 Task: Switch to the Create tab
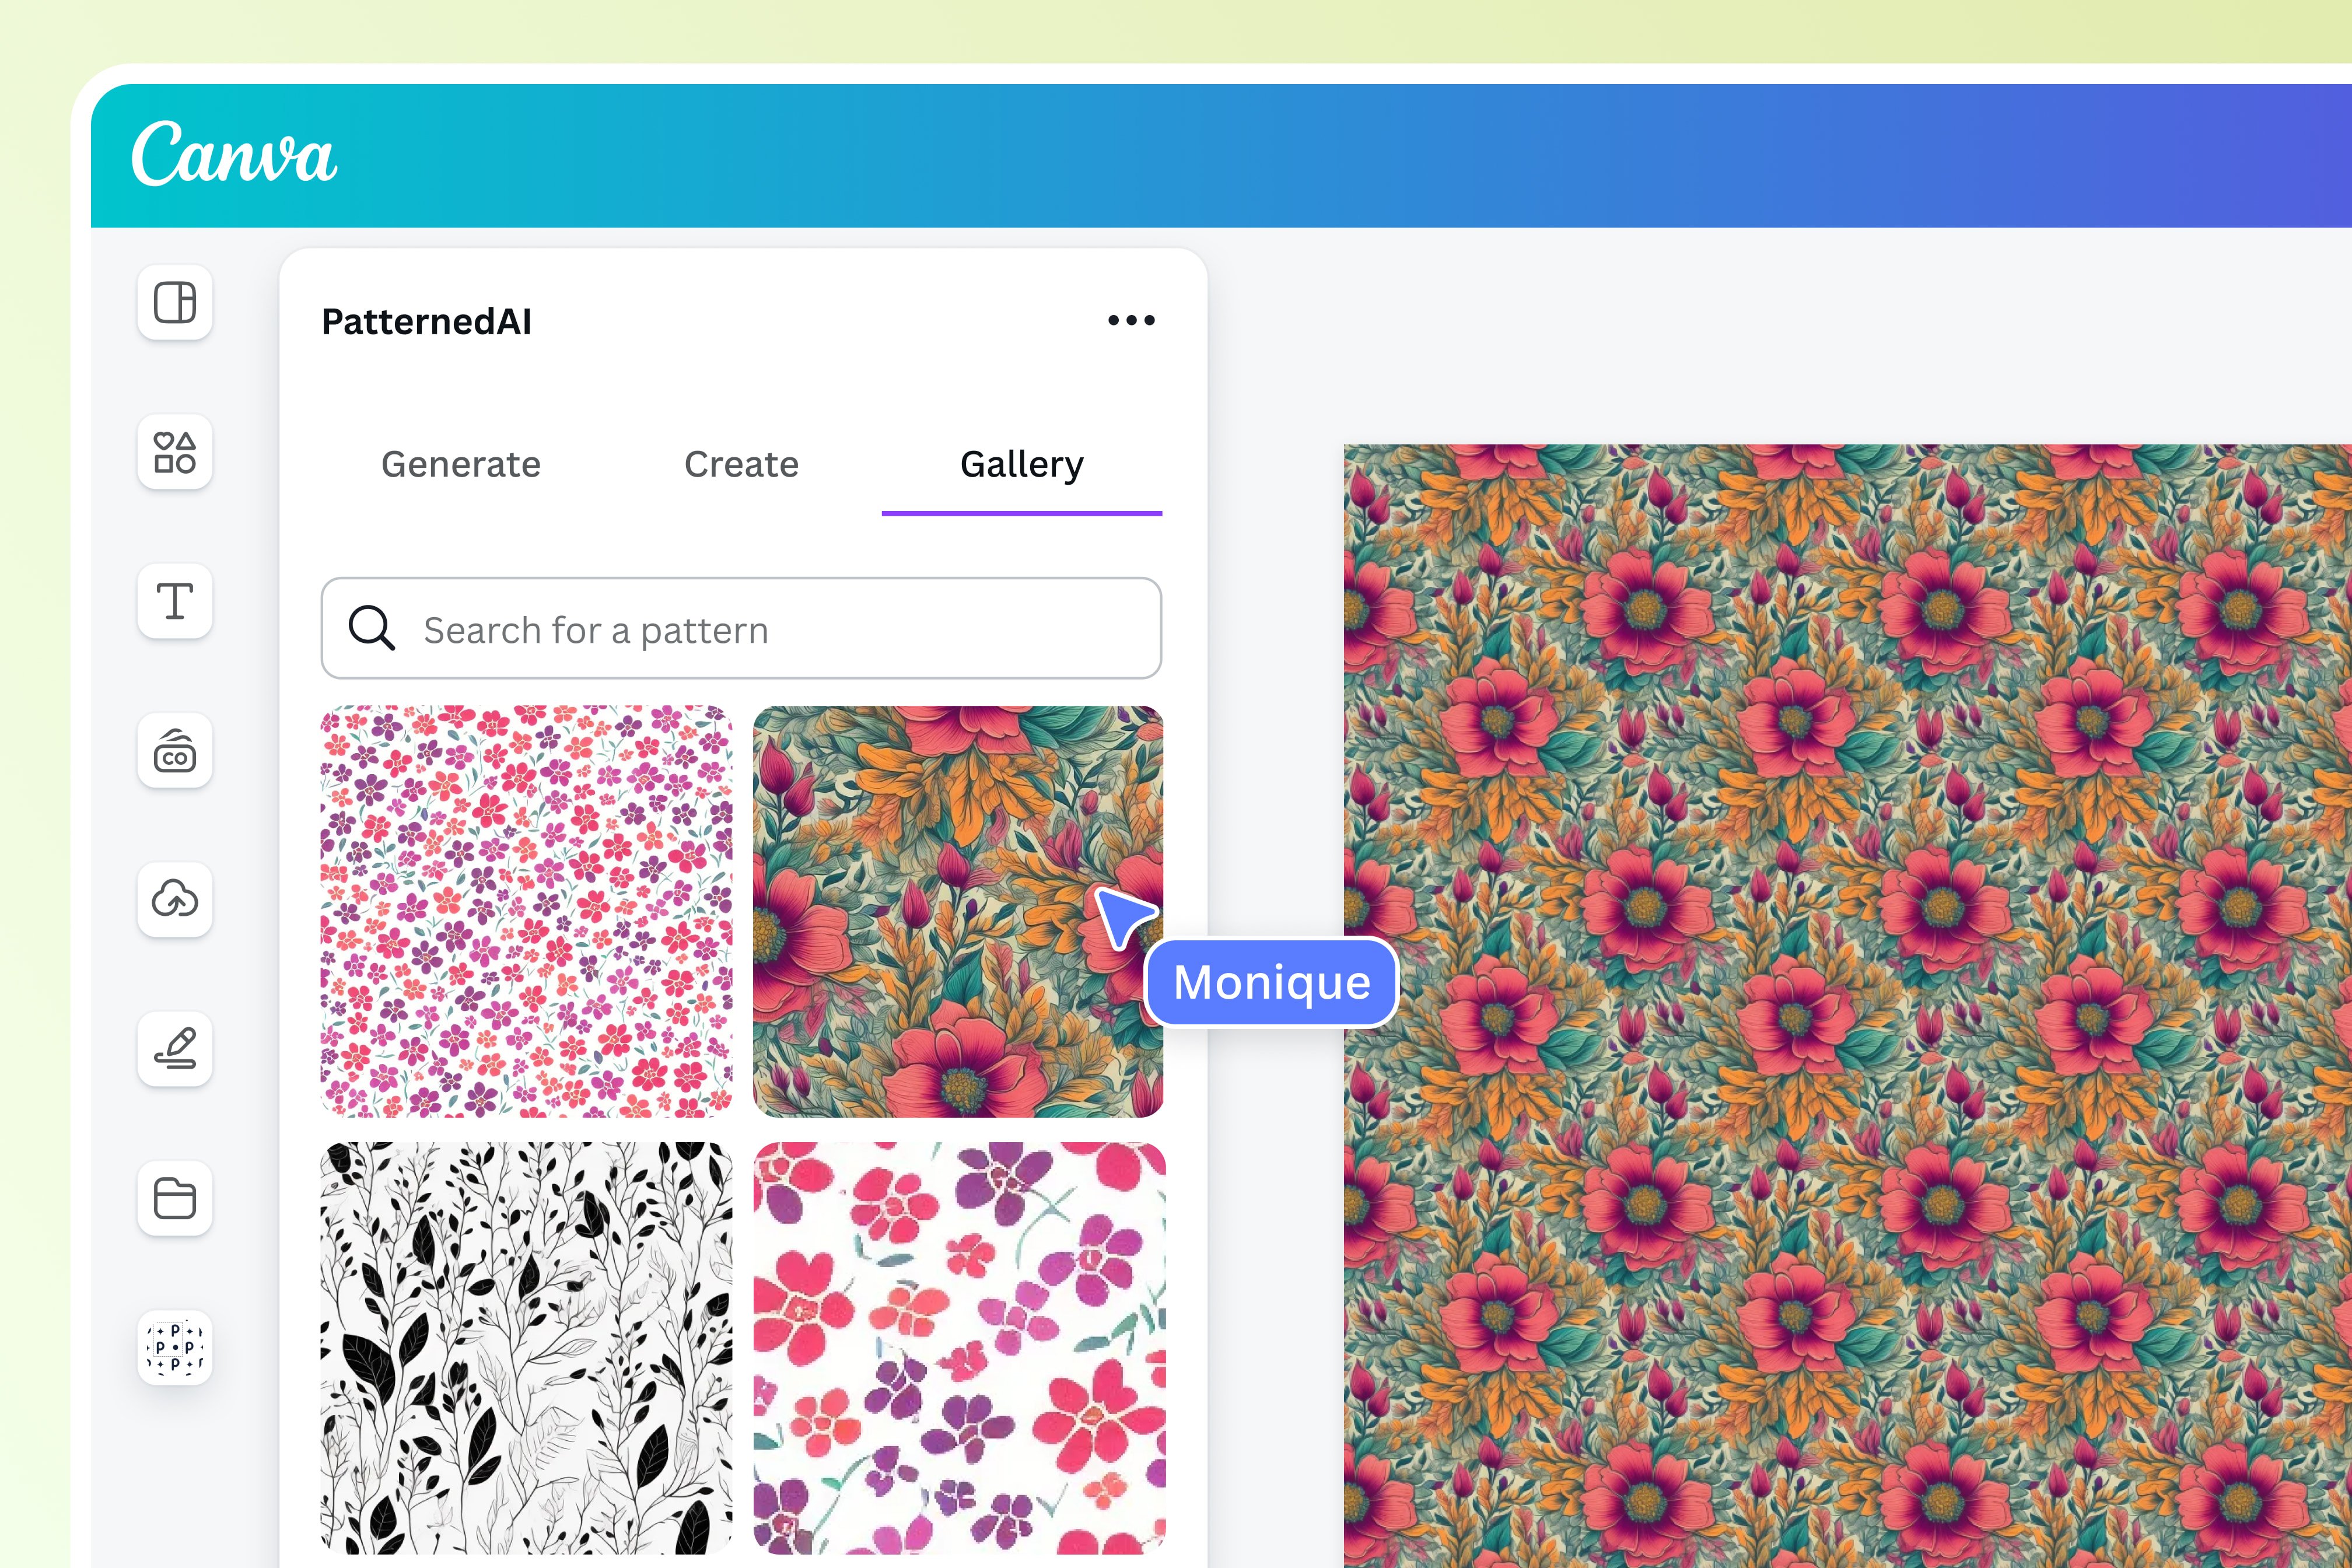point(740,464)
